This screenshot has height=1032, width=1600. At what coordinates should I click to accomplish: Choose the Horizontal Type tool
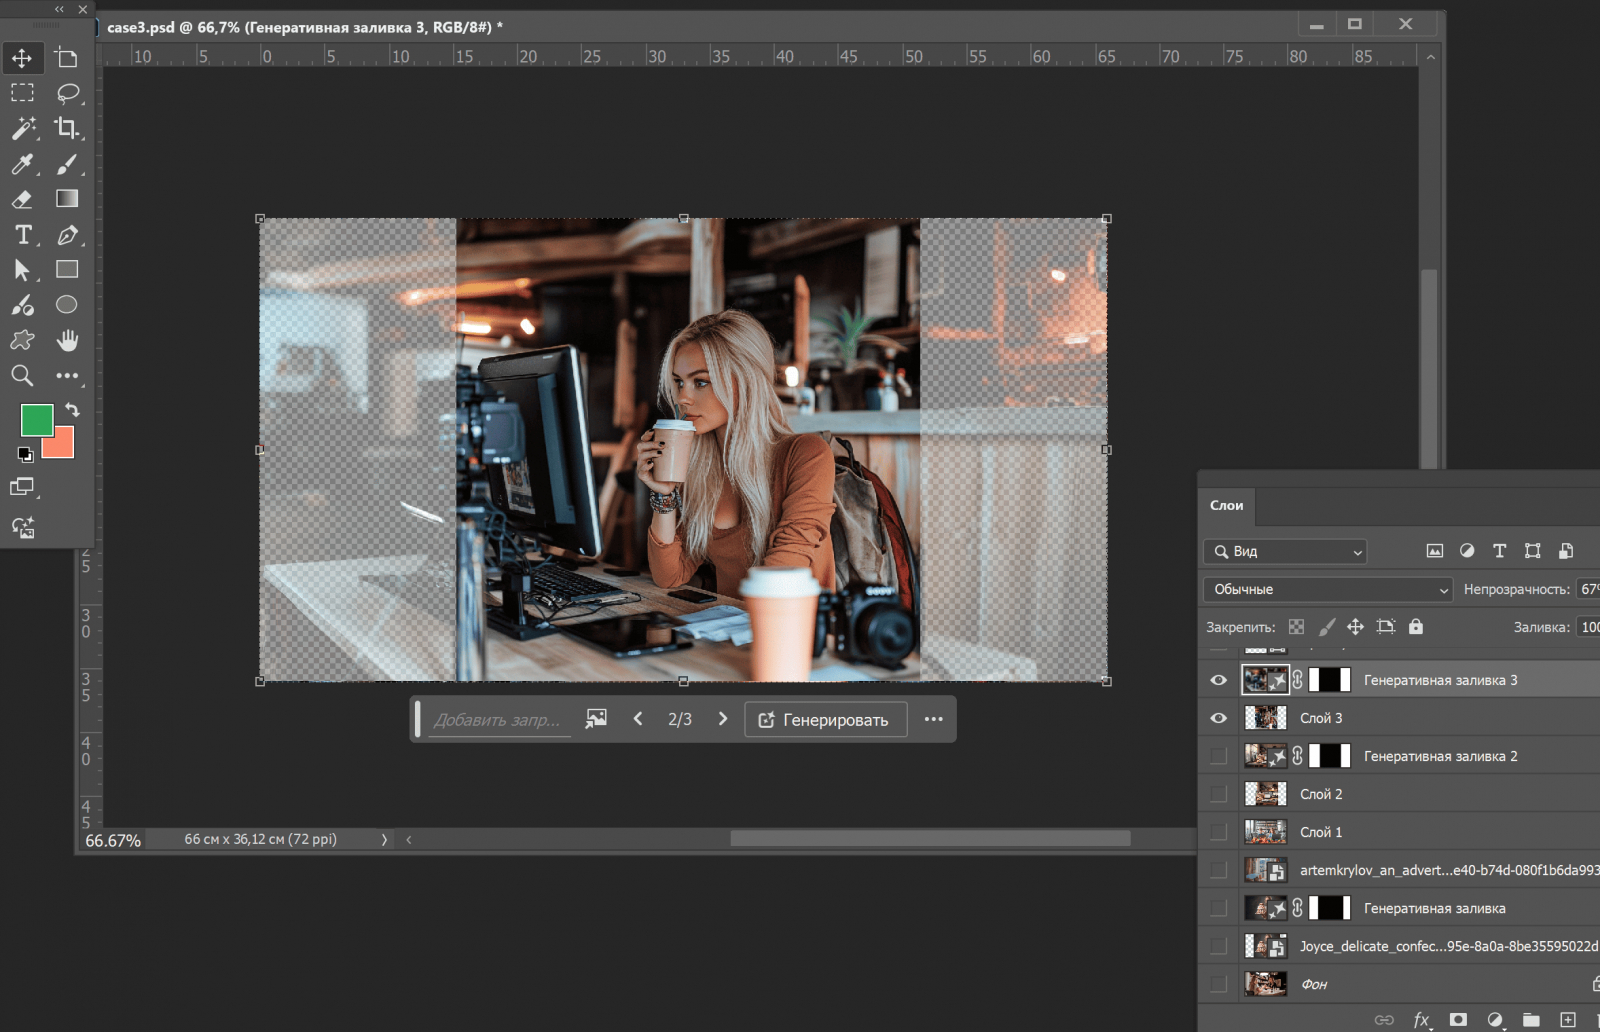(22, 235)
